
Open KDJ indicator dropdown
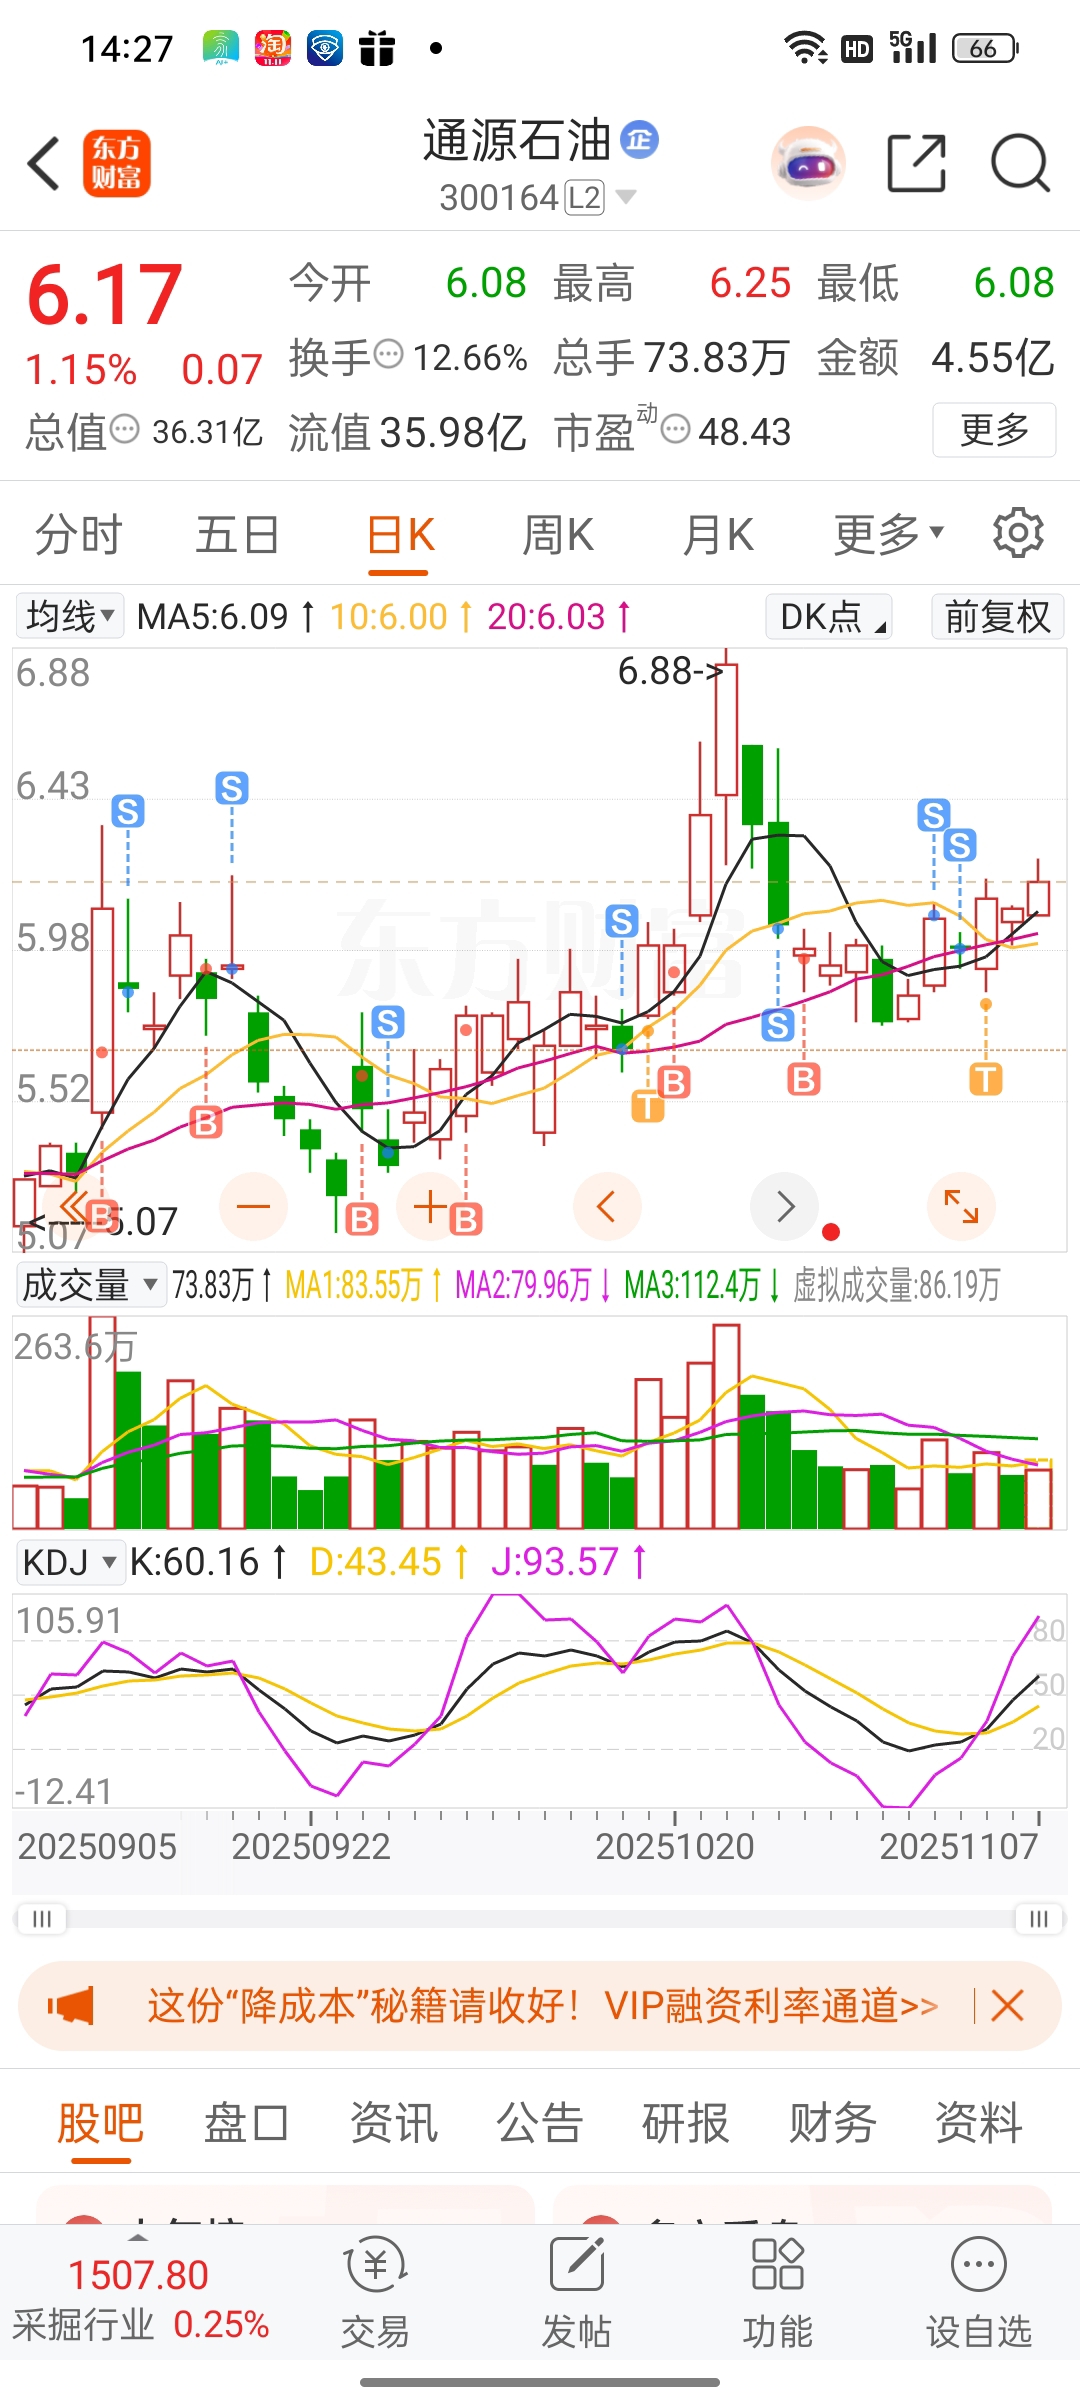pos(70,1562)
